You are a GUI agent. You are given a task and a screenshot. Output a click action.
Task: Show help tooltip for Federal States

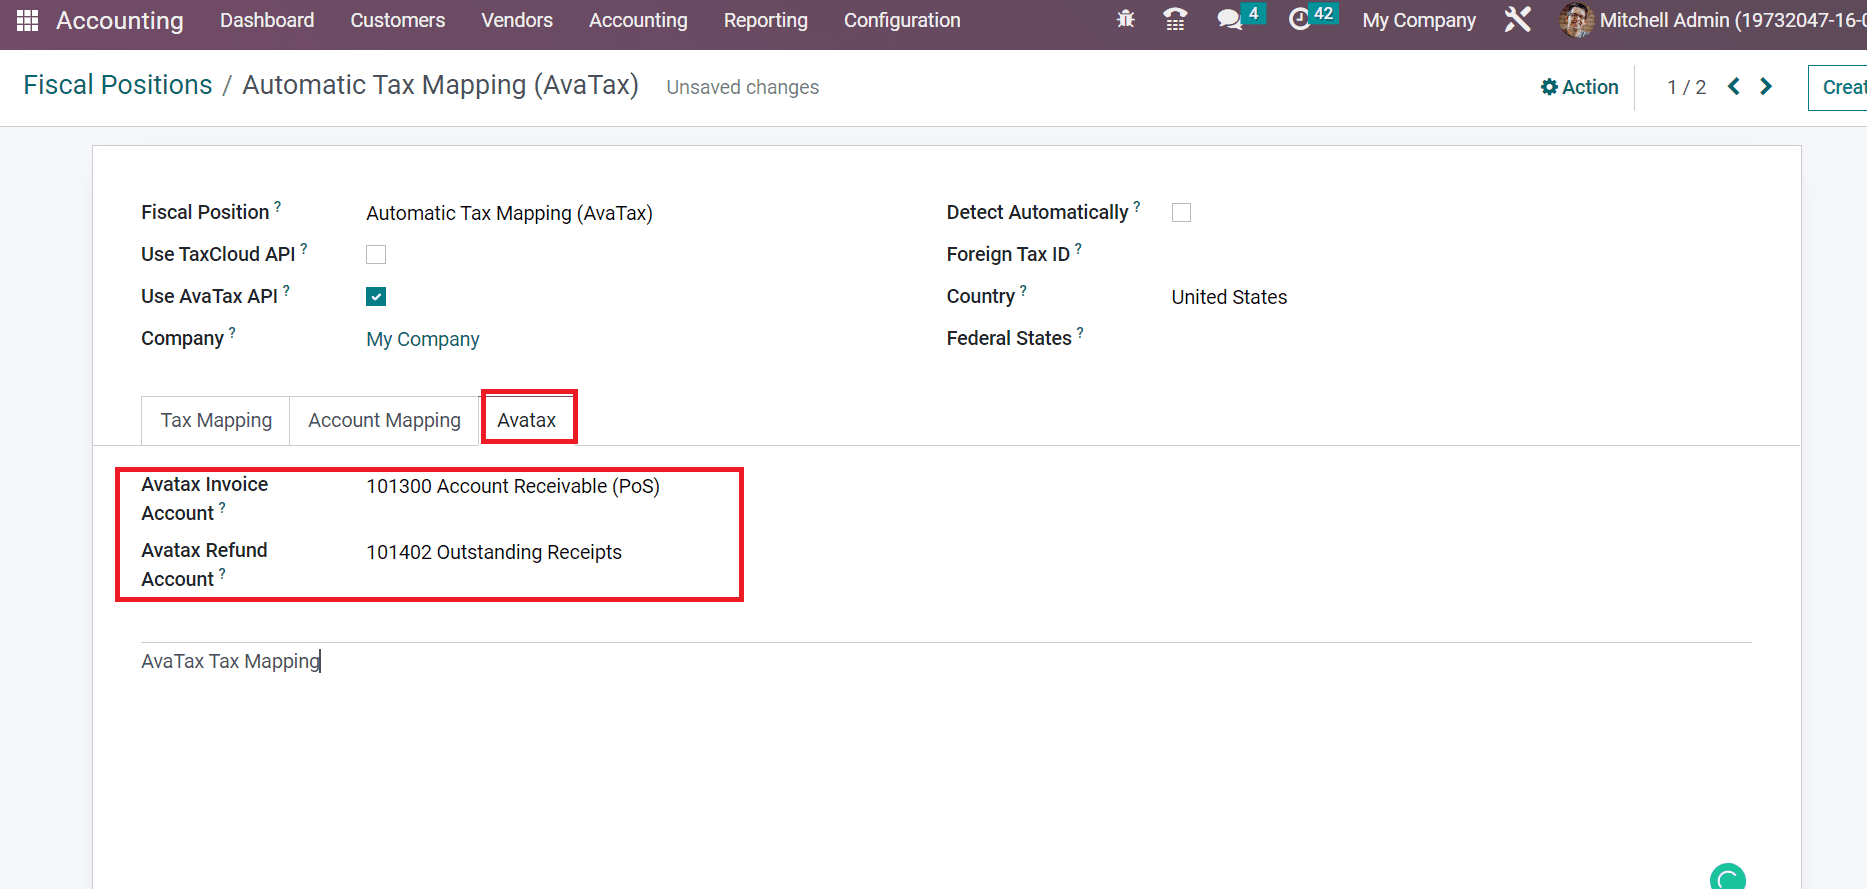point(1080,331)
